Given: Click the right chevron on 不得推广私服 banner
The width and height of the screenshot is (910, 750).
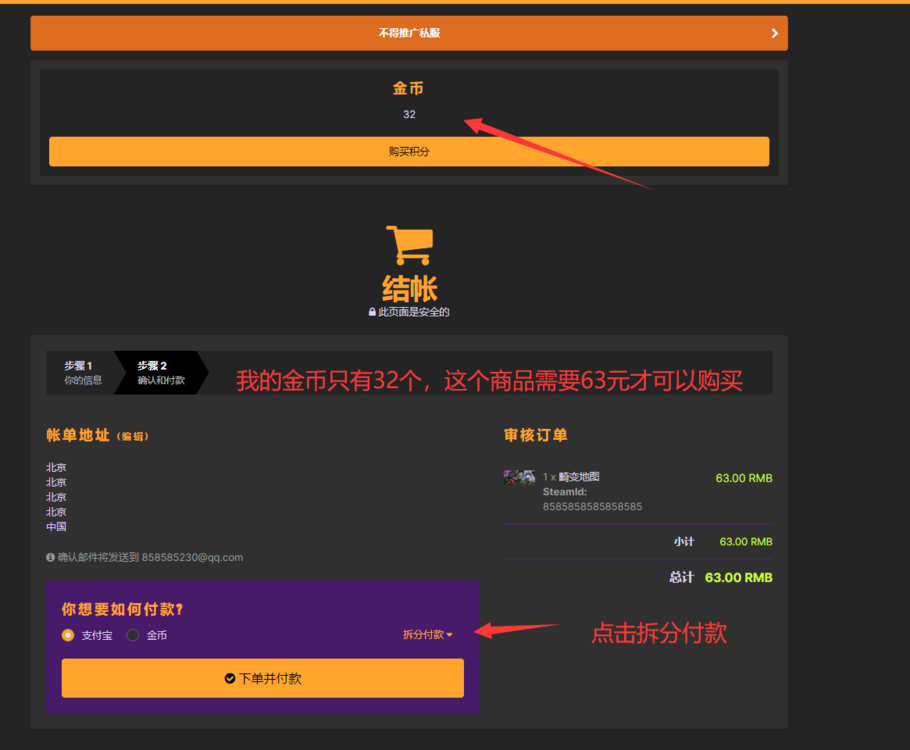Looking at the screenshot, I should (774, 33).
